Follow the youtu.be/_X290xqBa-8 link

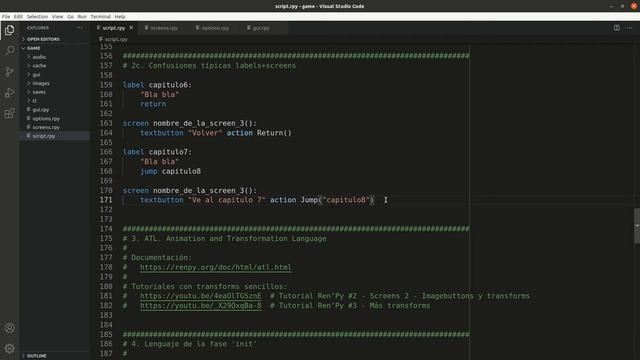coord(200,306)
